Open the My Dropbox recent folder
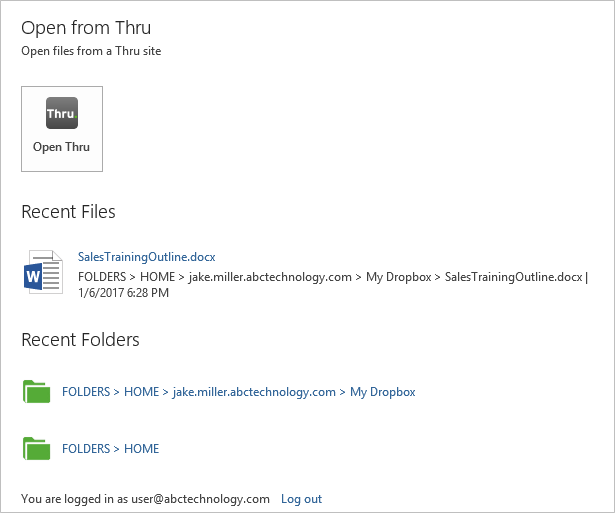 click(383, 392)
